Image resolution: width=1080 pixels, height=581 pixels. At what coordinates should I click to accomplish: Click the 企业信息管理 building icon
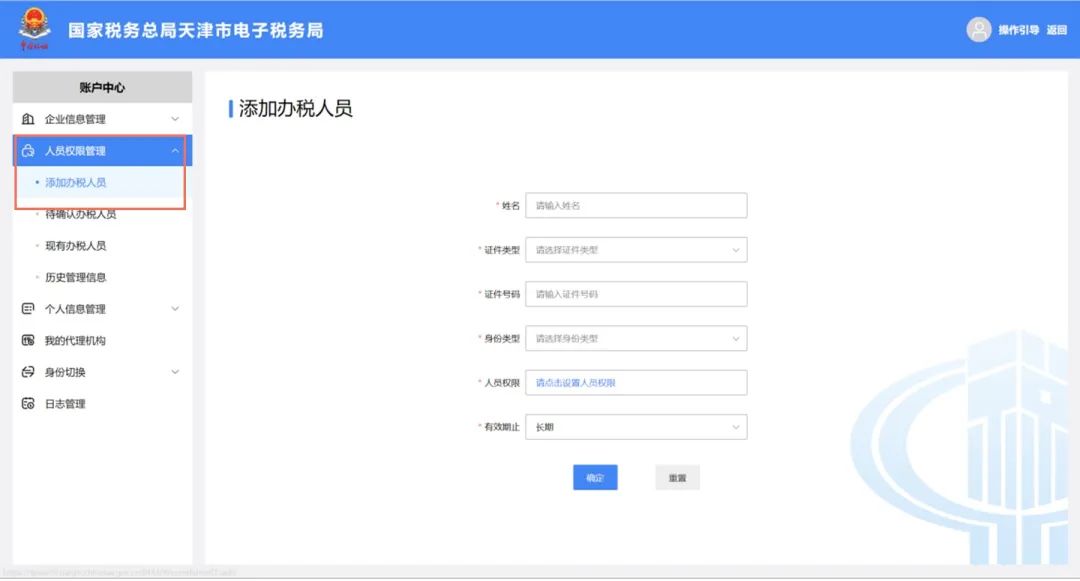click(x=28, y=120)
